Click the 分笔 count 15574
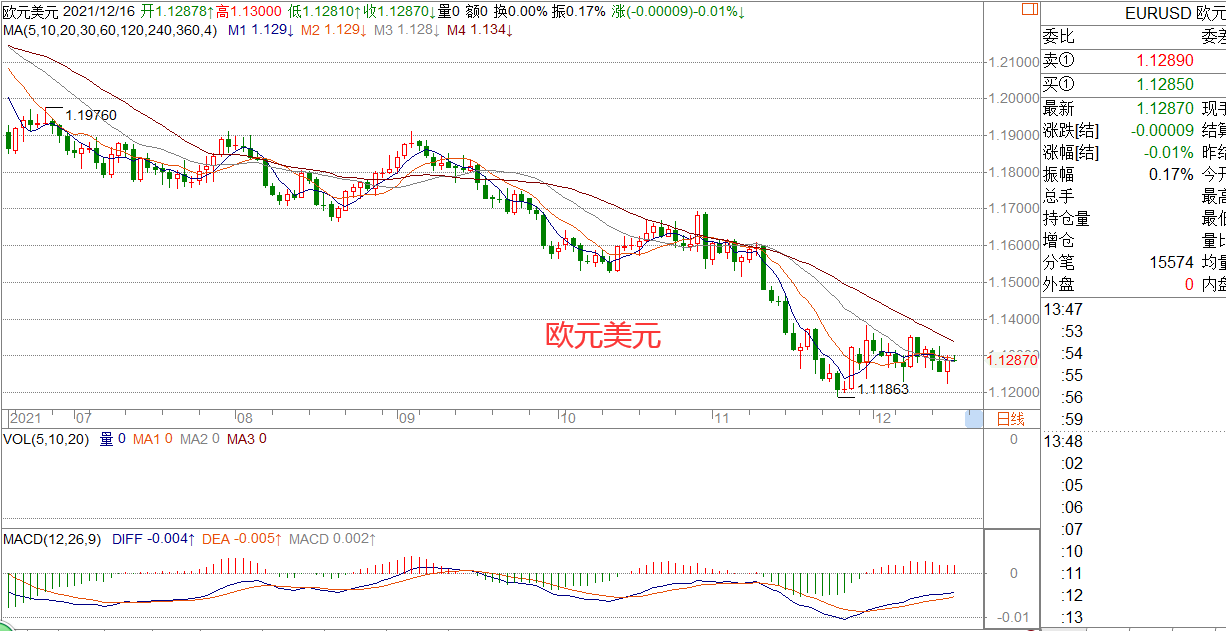The width and height of the screenshot is (1226, 631). click(1172, 262)
